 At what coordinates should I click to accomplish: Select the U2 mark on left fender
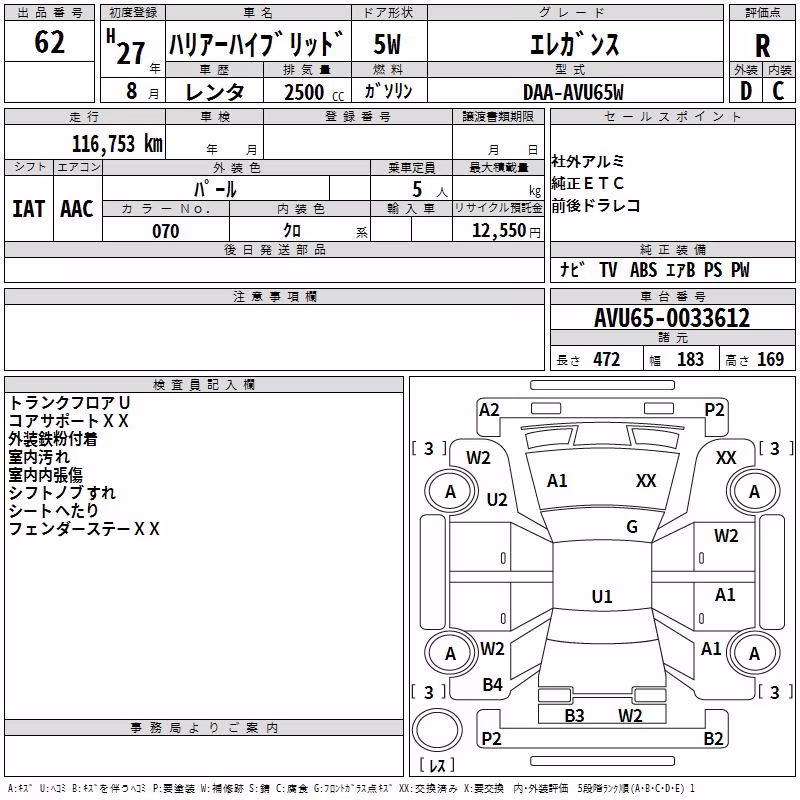point(496,499)
